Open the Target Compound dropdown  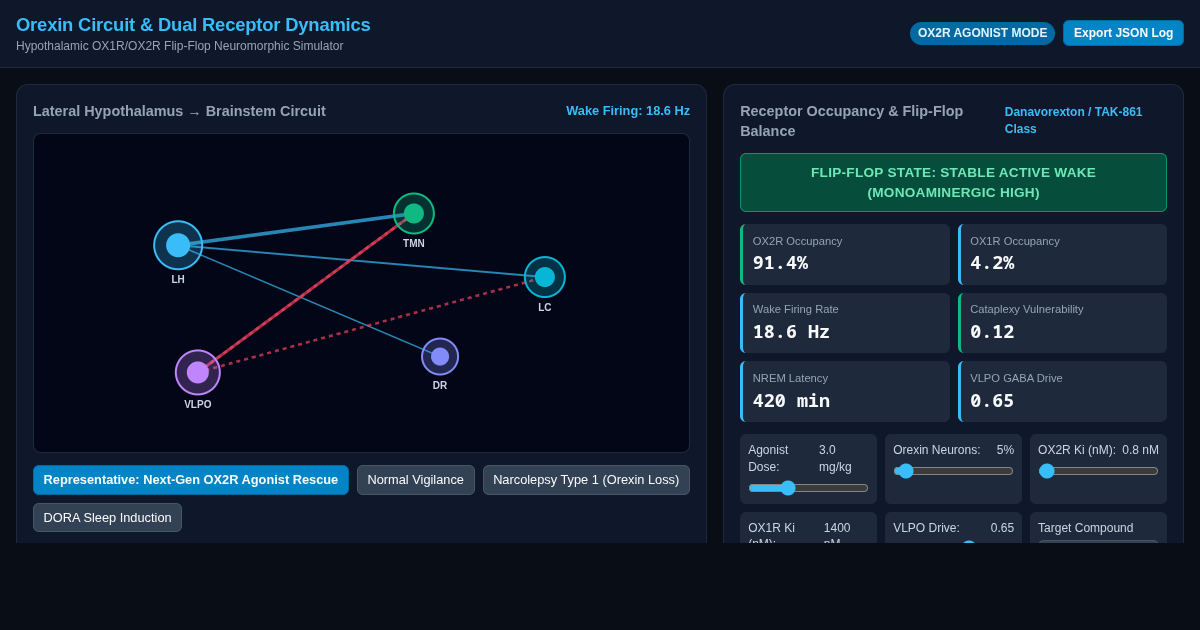[1098, 541]
